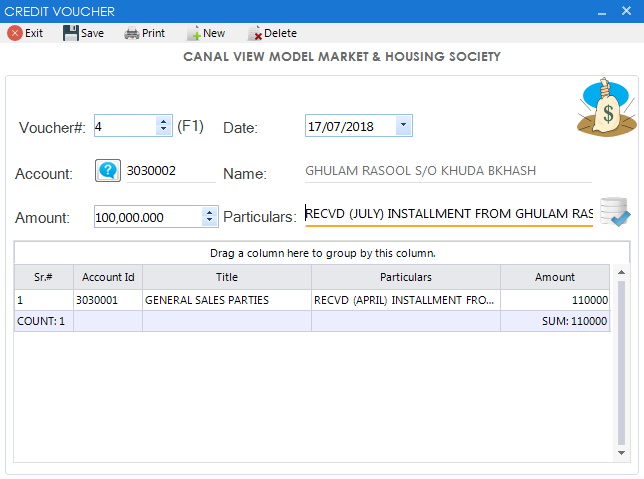644x479 pixels.
Task: Sort by Amount column header
Action: [x=554, y=277]
